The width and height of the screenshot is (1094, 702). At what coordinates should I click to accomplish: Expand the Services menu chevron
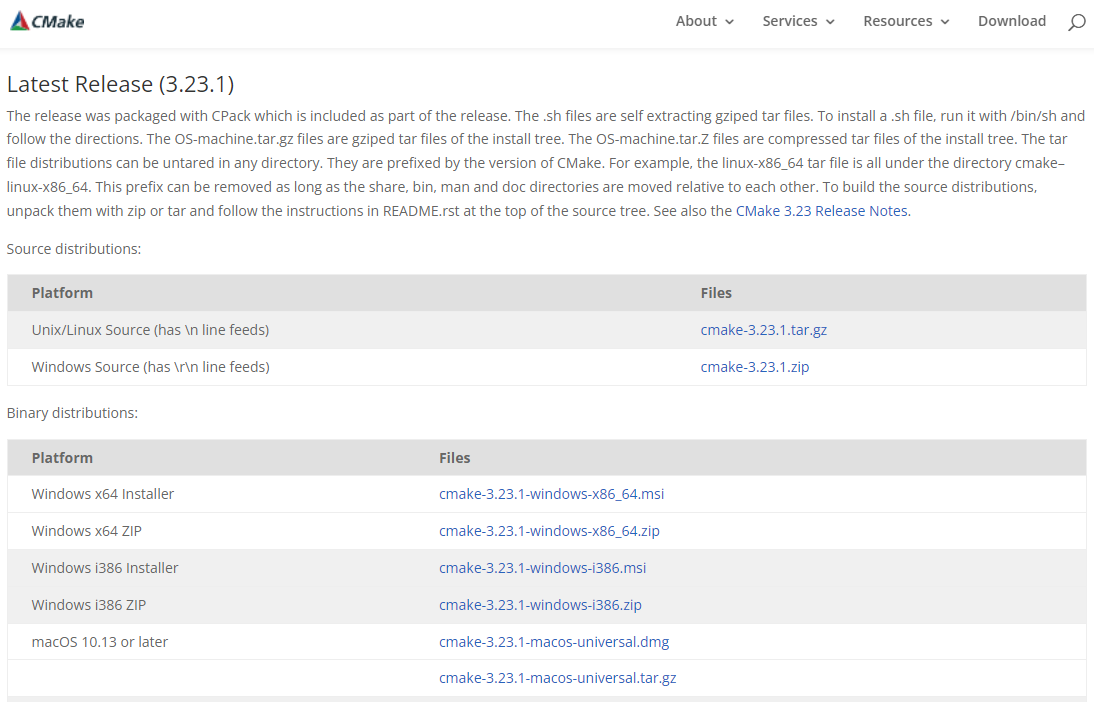[x=830, y=22]
